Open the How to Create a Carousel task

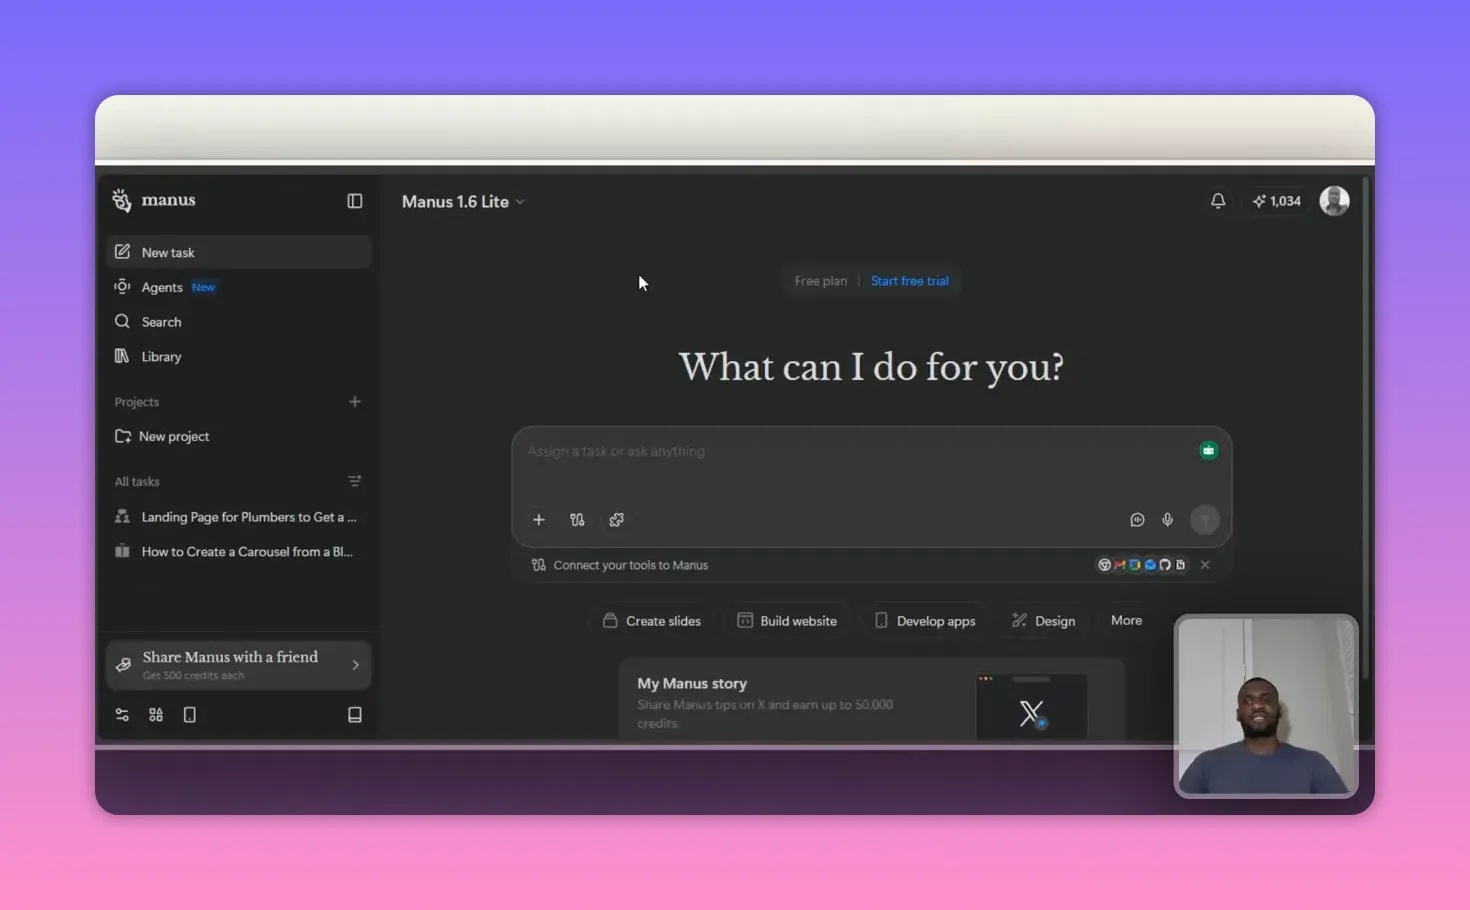[x=238, y=552]
